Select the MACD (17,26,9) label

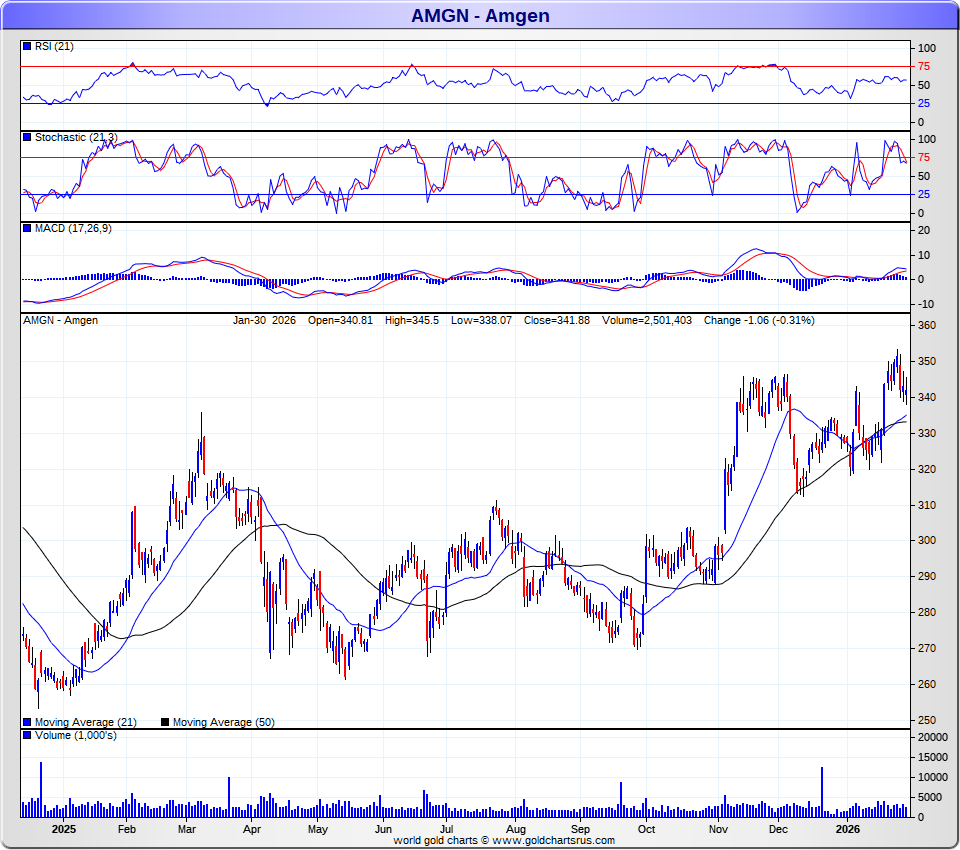pos(73,228)
